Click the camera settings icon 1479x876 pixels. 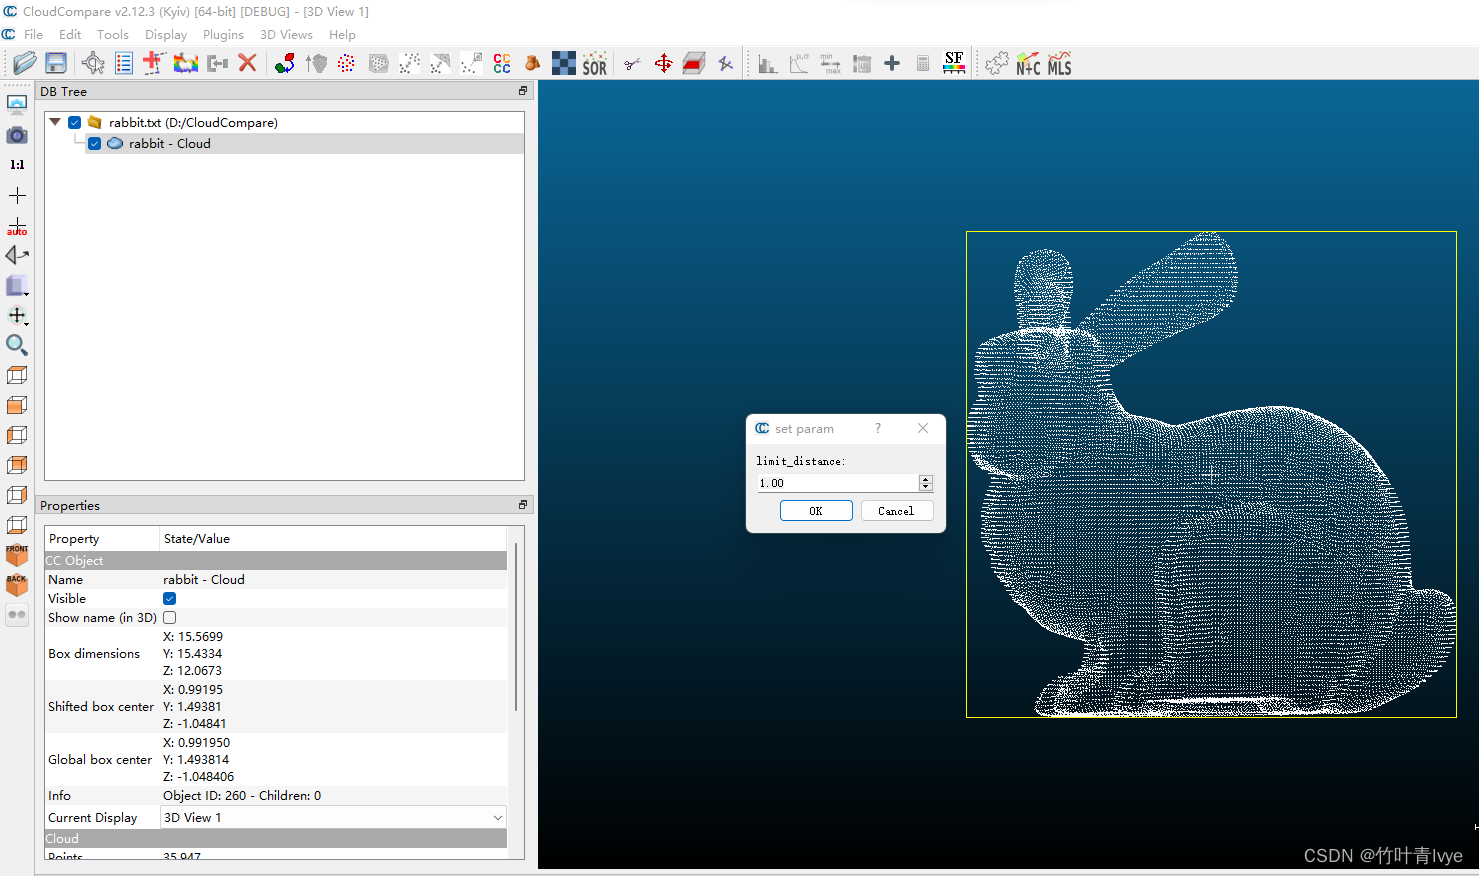[x=17, y=135]
